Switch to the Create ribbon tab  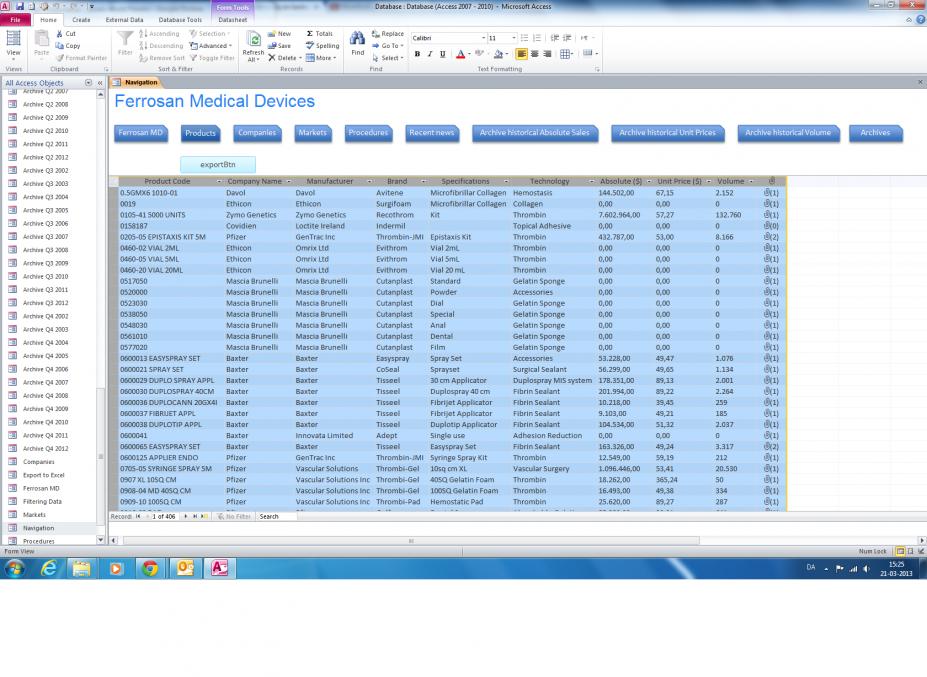point(81,20)
